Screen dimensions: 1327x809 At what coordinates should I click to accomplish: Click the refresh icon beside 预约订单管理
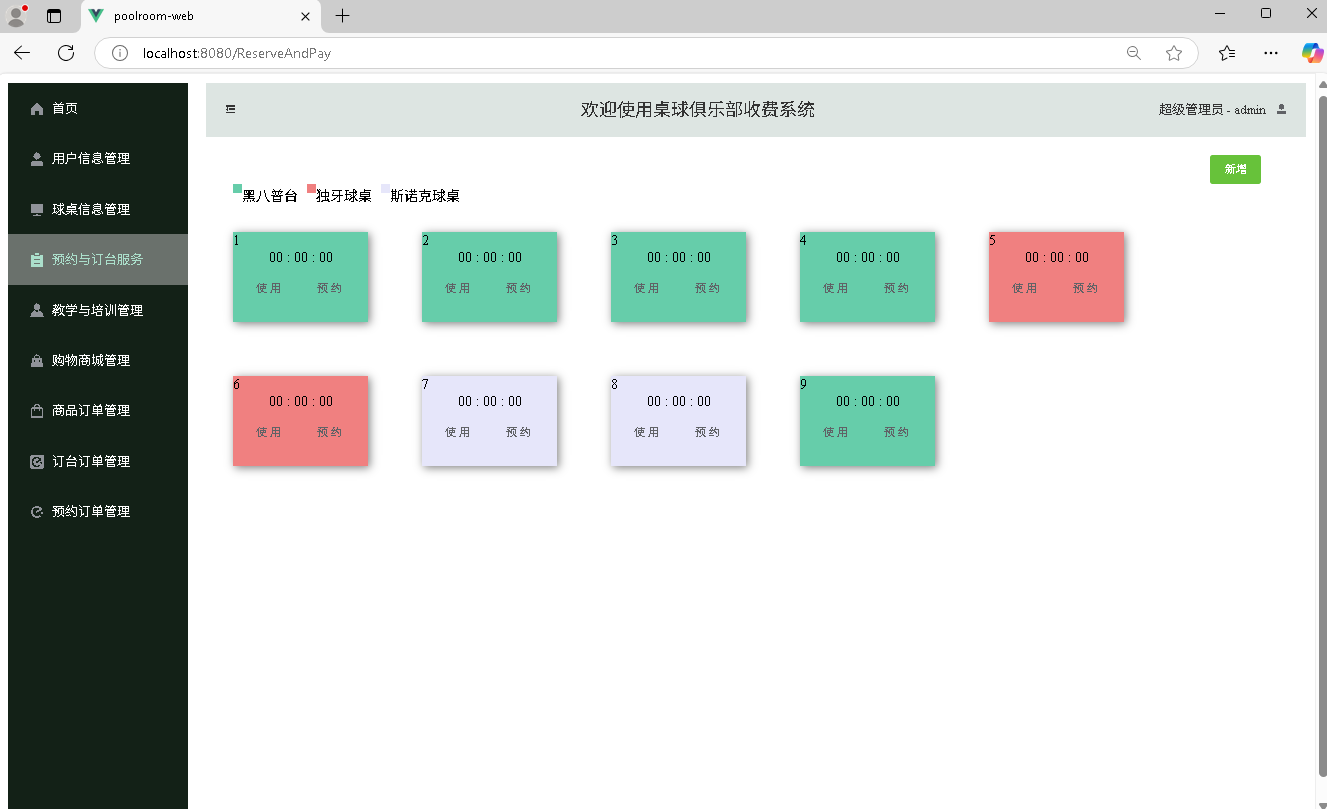click(37, 512)
